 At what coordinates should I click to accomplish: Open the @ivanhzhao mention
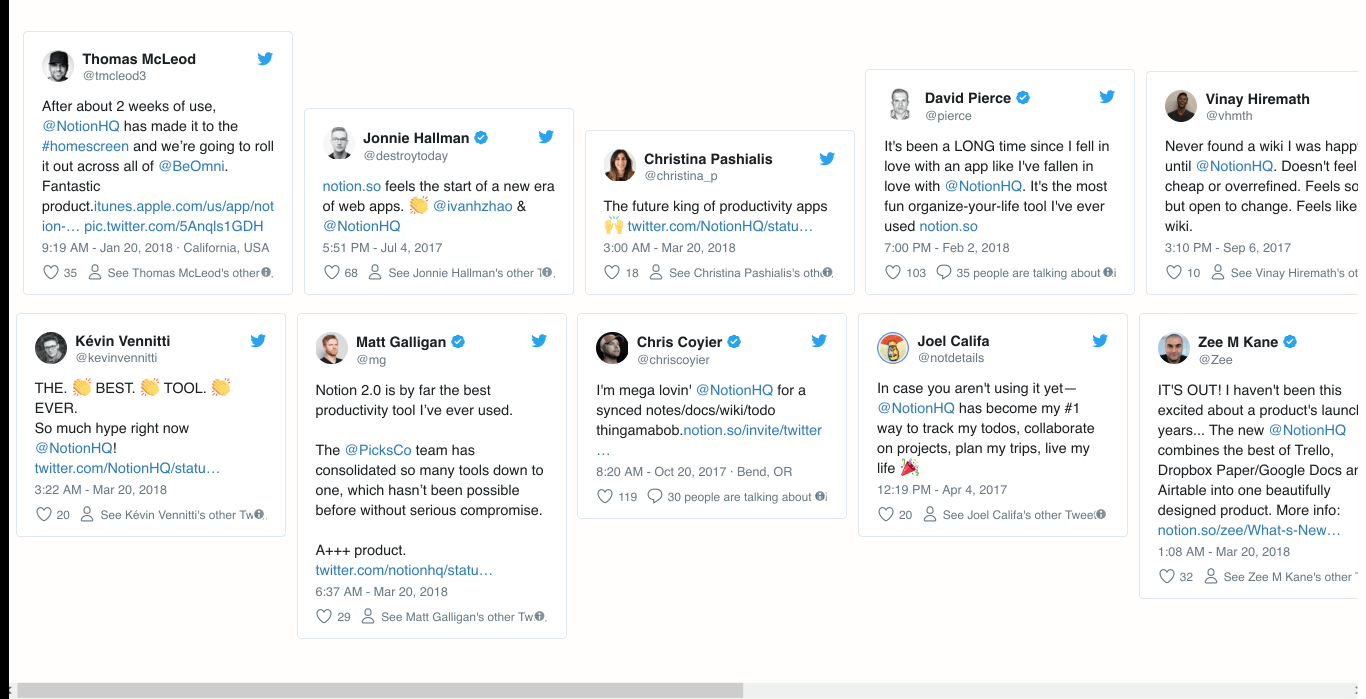point(472,206)
